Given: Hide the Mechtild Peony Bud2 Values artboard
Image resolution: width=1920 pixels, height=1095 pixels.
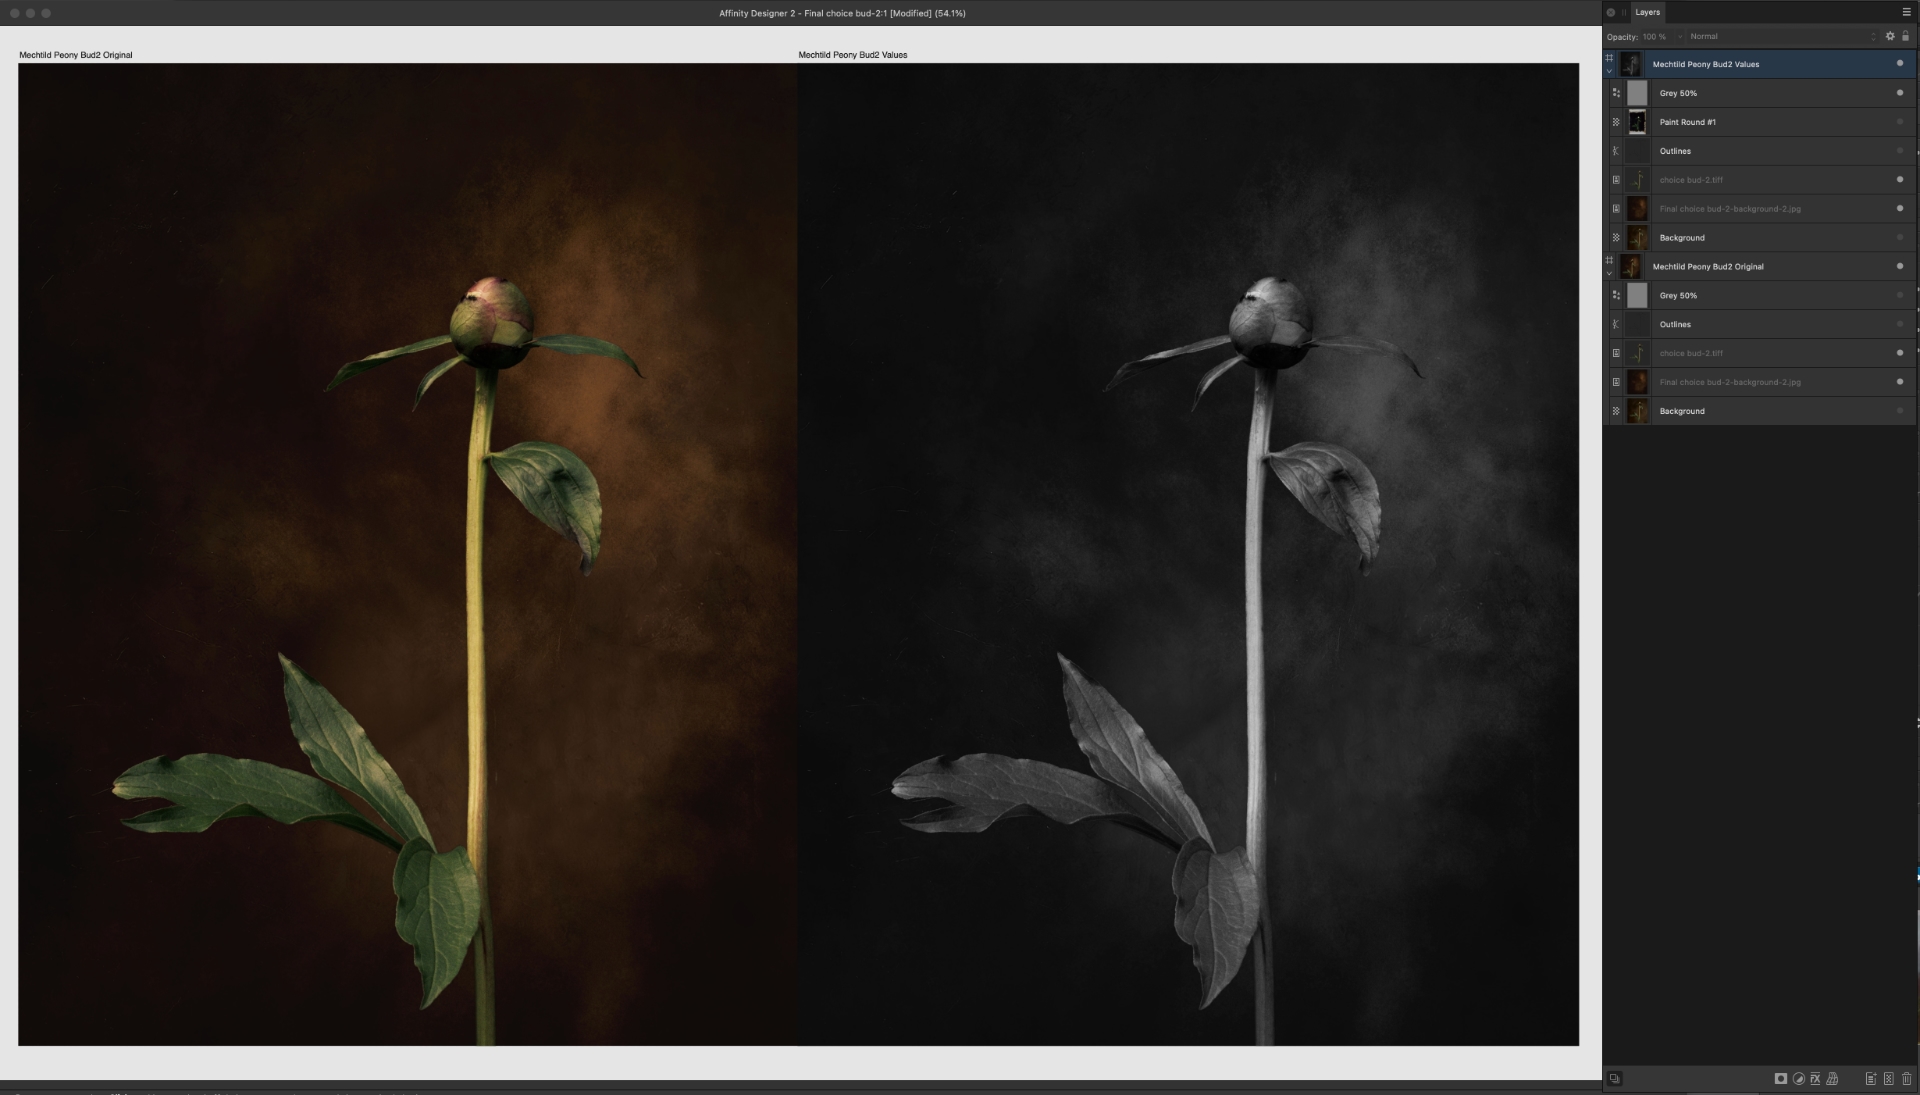Looking at the screenshot, I should pos(1900,64).
